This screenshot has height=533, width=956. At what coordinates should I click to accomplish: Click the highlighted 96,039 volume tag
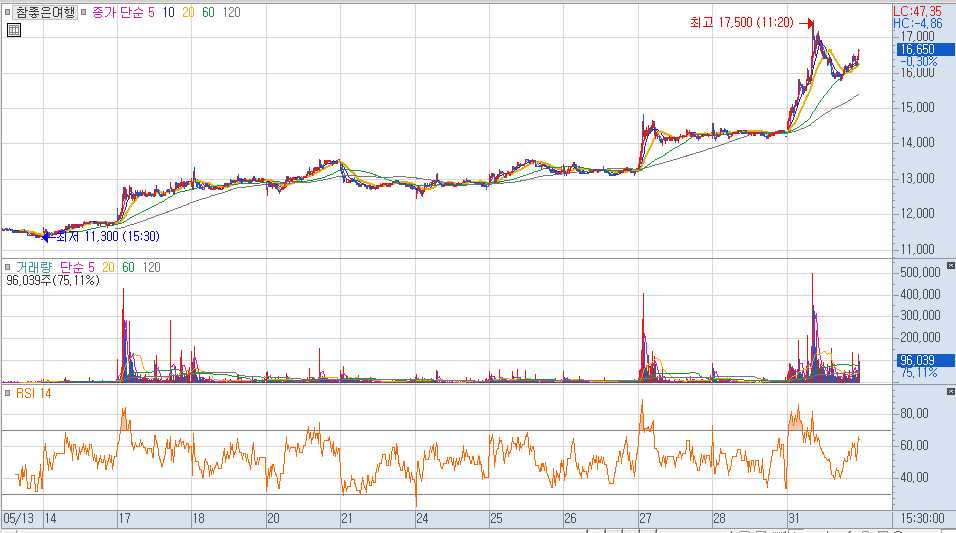pyautogui.click(x=925, y=360)
